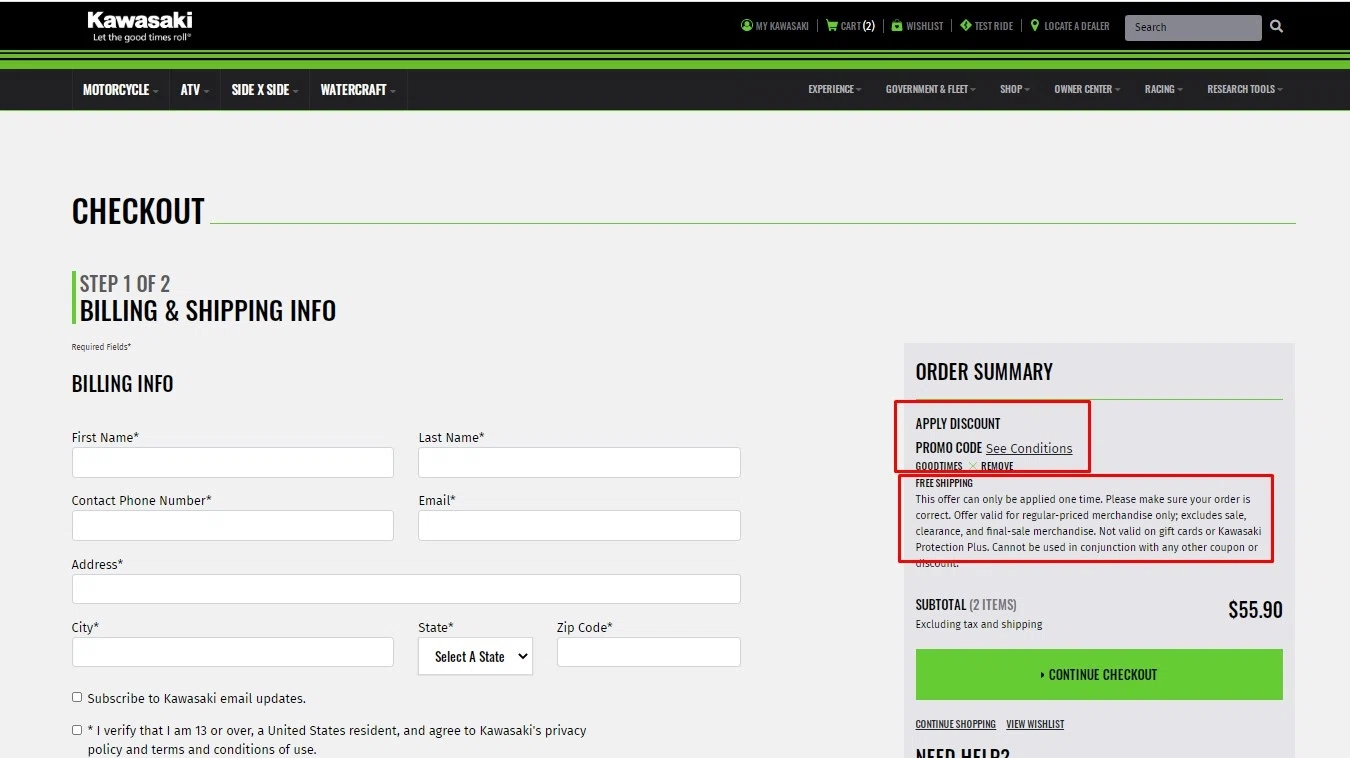Viewport: 1350px width, 758px height.
Task: Click the My Kawasaki user icon
Action: 746,26
